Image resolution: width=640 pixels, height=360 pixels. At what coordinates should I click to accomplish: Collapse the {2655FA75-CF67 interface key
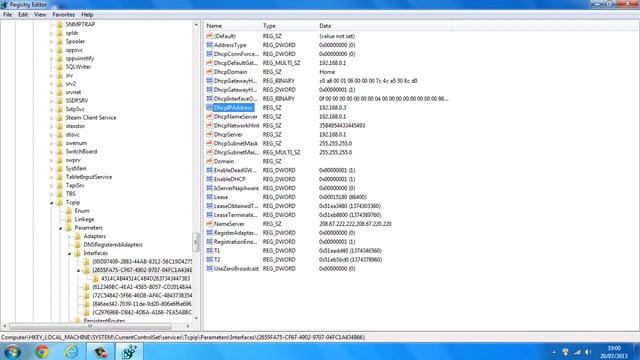click(x=79, y=271)
